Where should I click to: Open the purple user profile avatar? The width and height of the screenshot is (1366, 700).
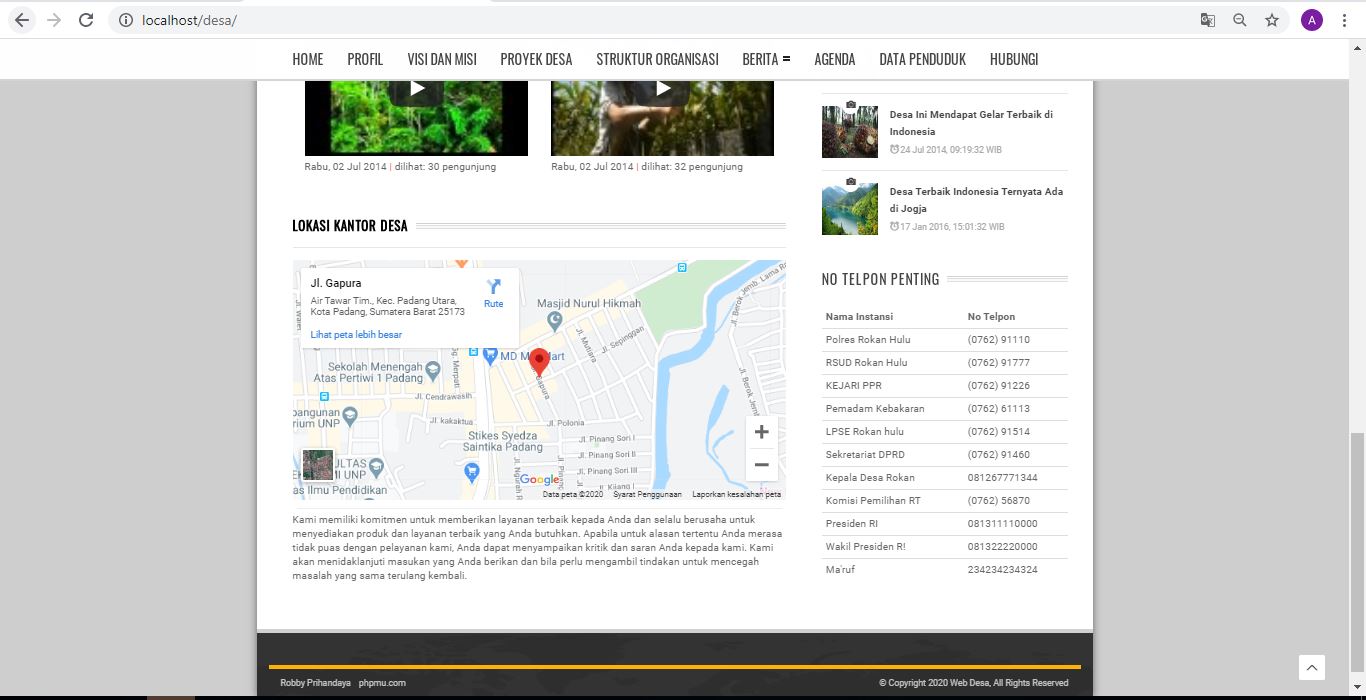[x=1312, y=20]
